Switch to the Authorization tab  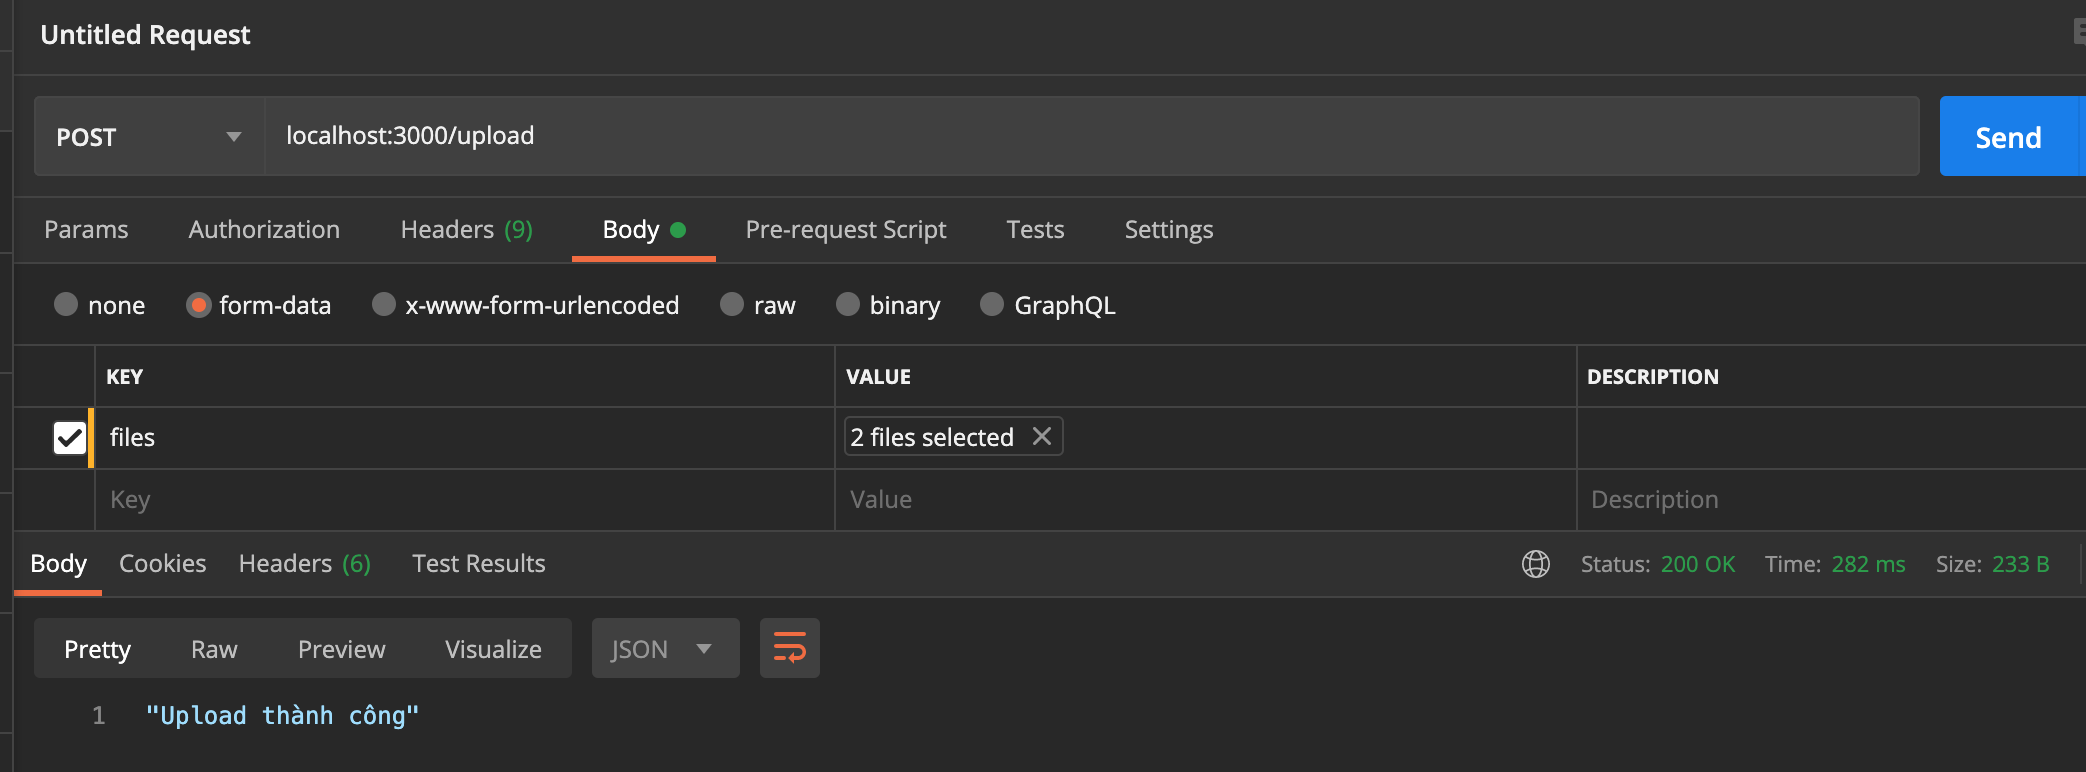264,230
